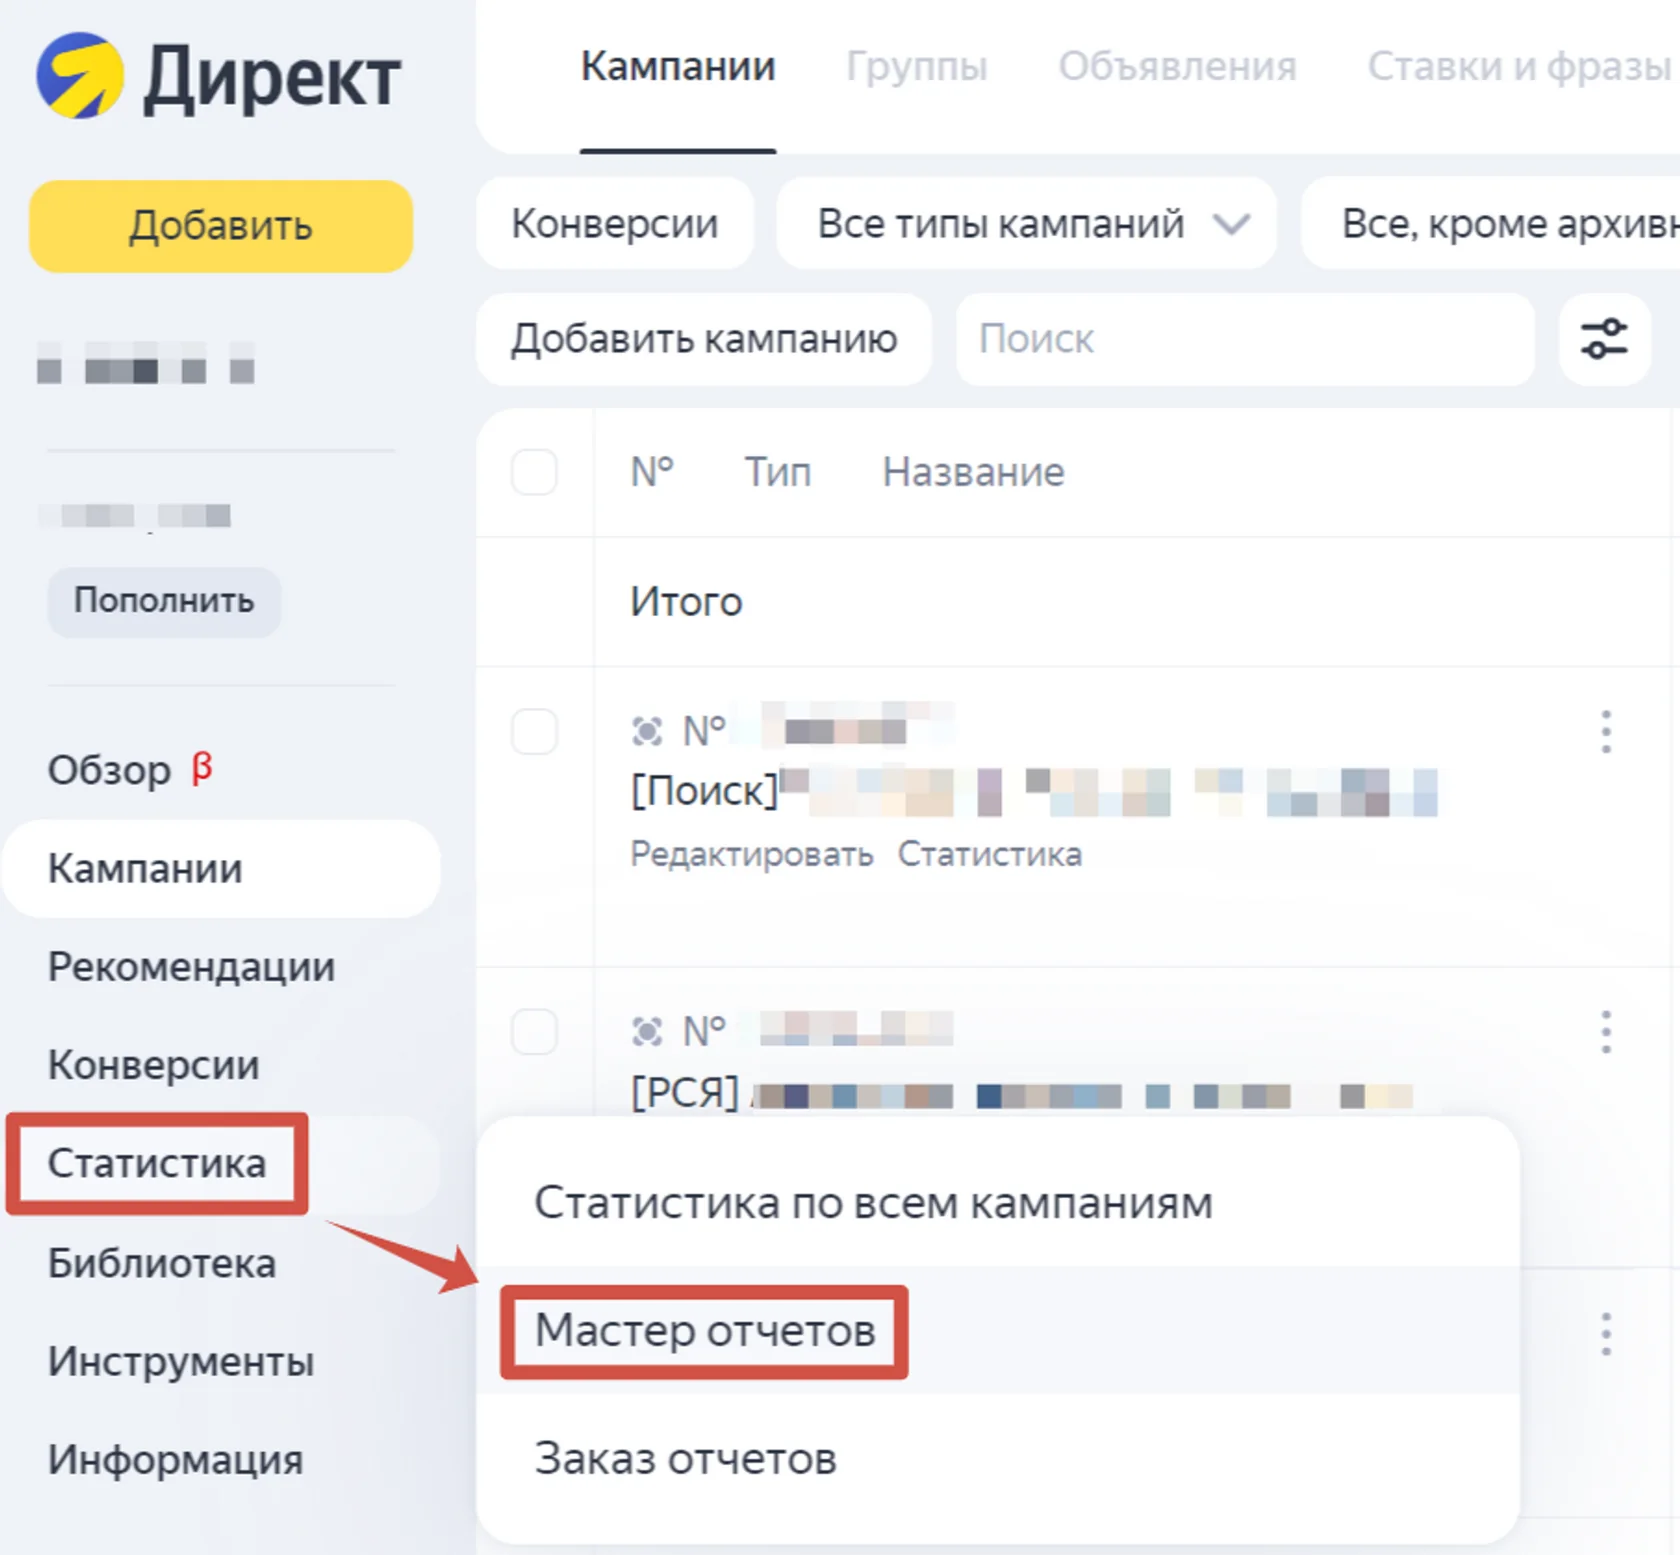This screenshot has width=1680, height=1555.
Task: Click the campaign type icon for [РСЯ] row
Action: click(x=647, y=1031)
